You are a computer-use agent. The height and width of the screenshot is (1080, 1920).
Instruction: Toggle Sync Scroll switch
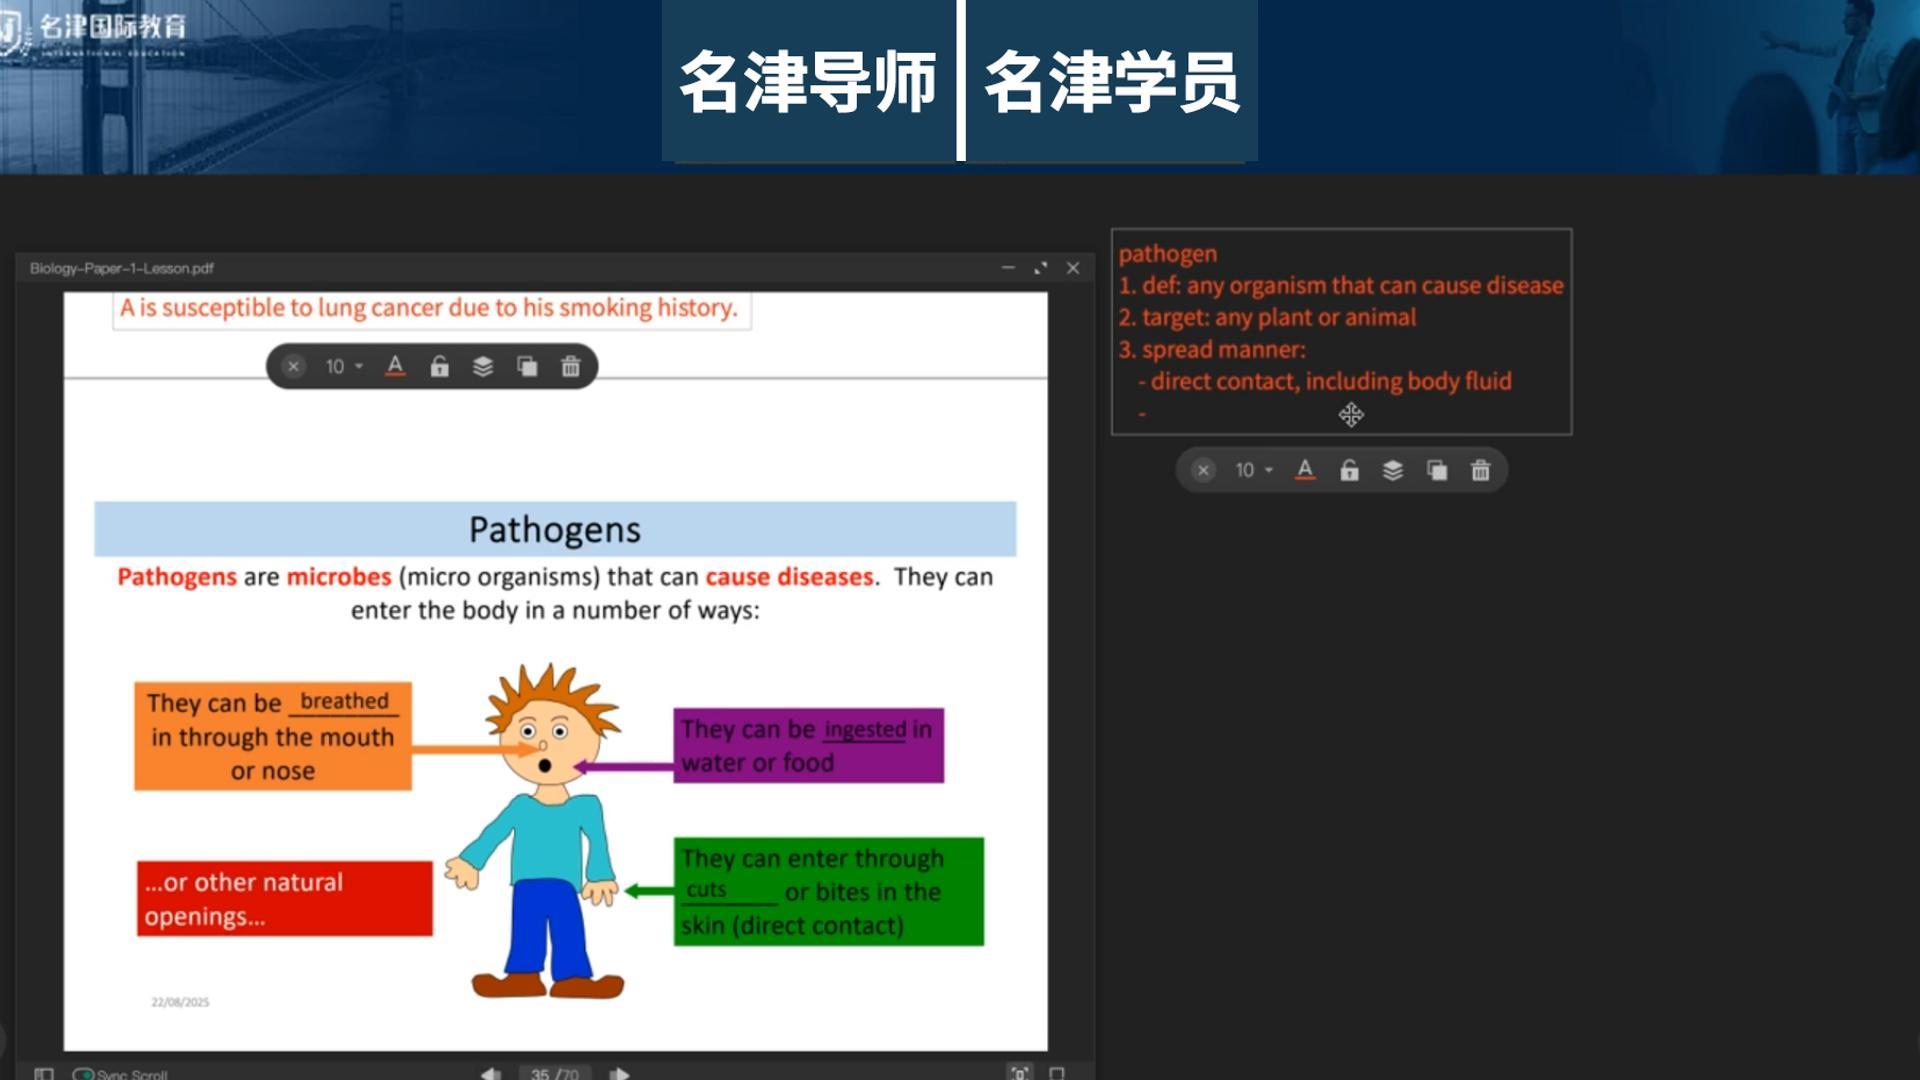83,1074
